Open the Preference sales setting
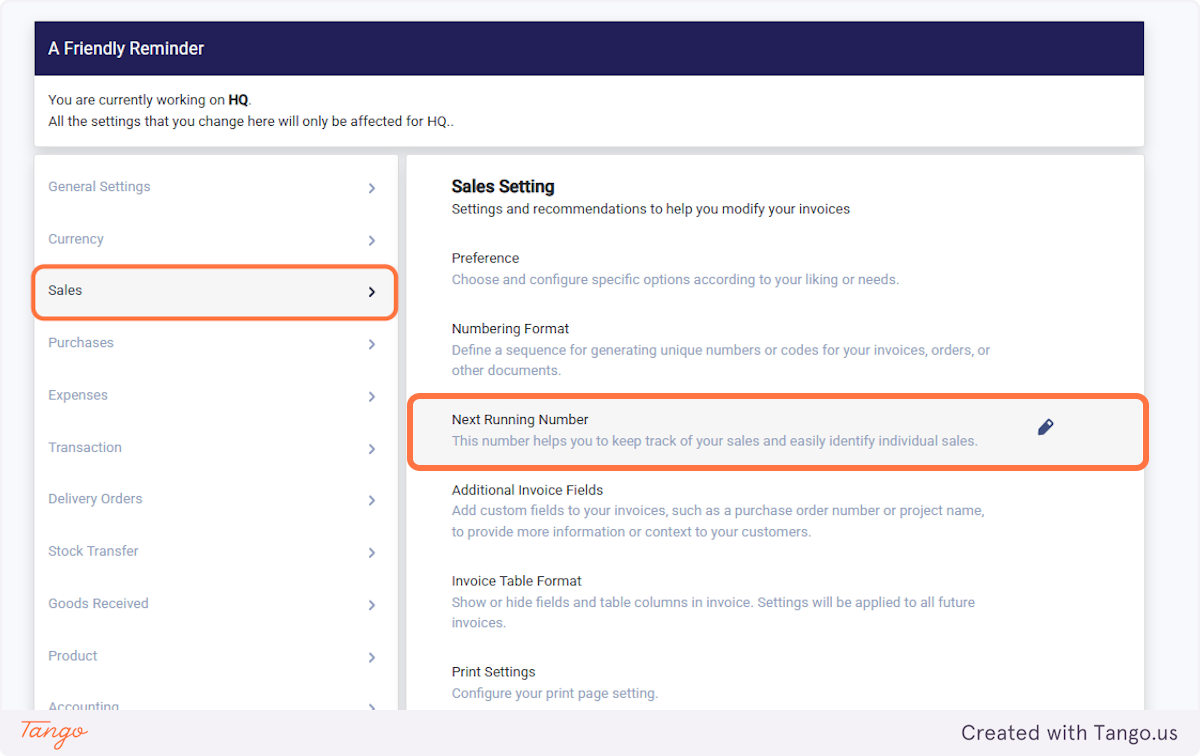Screen dimensions: 1200x756 point(775,269)
